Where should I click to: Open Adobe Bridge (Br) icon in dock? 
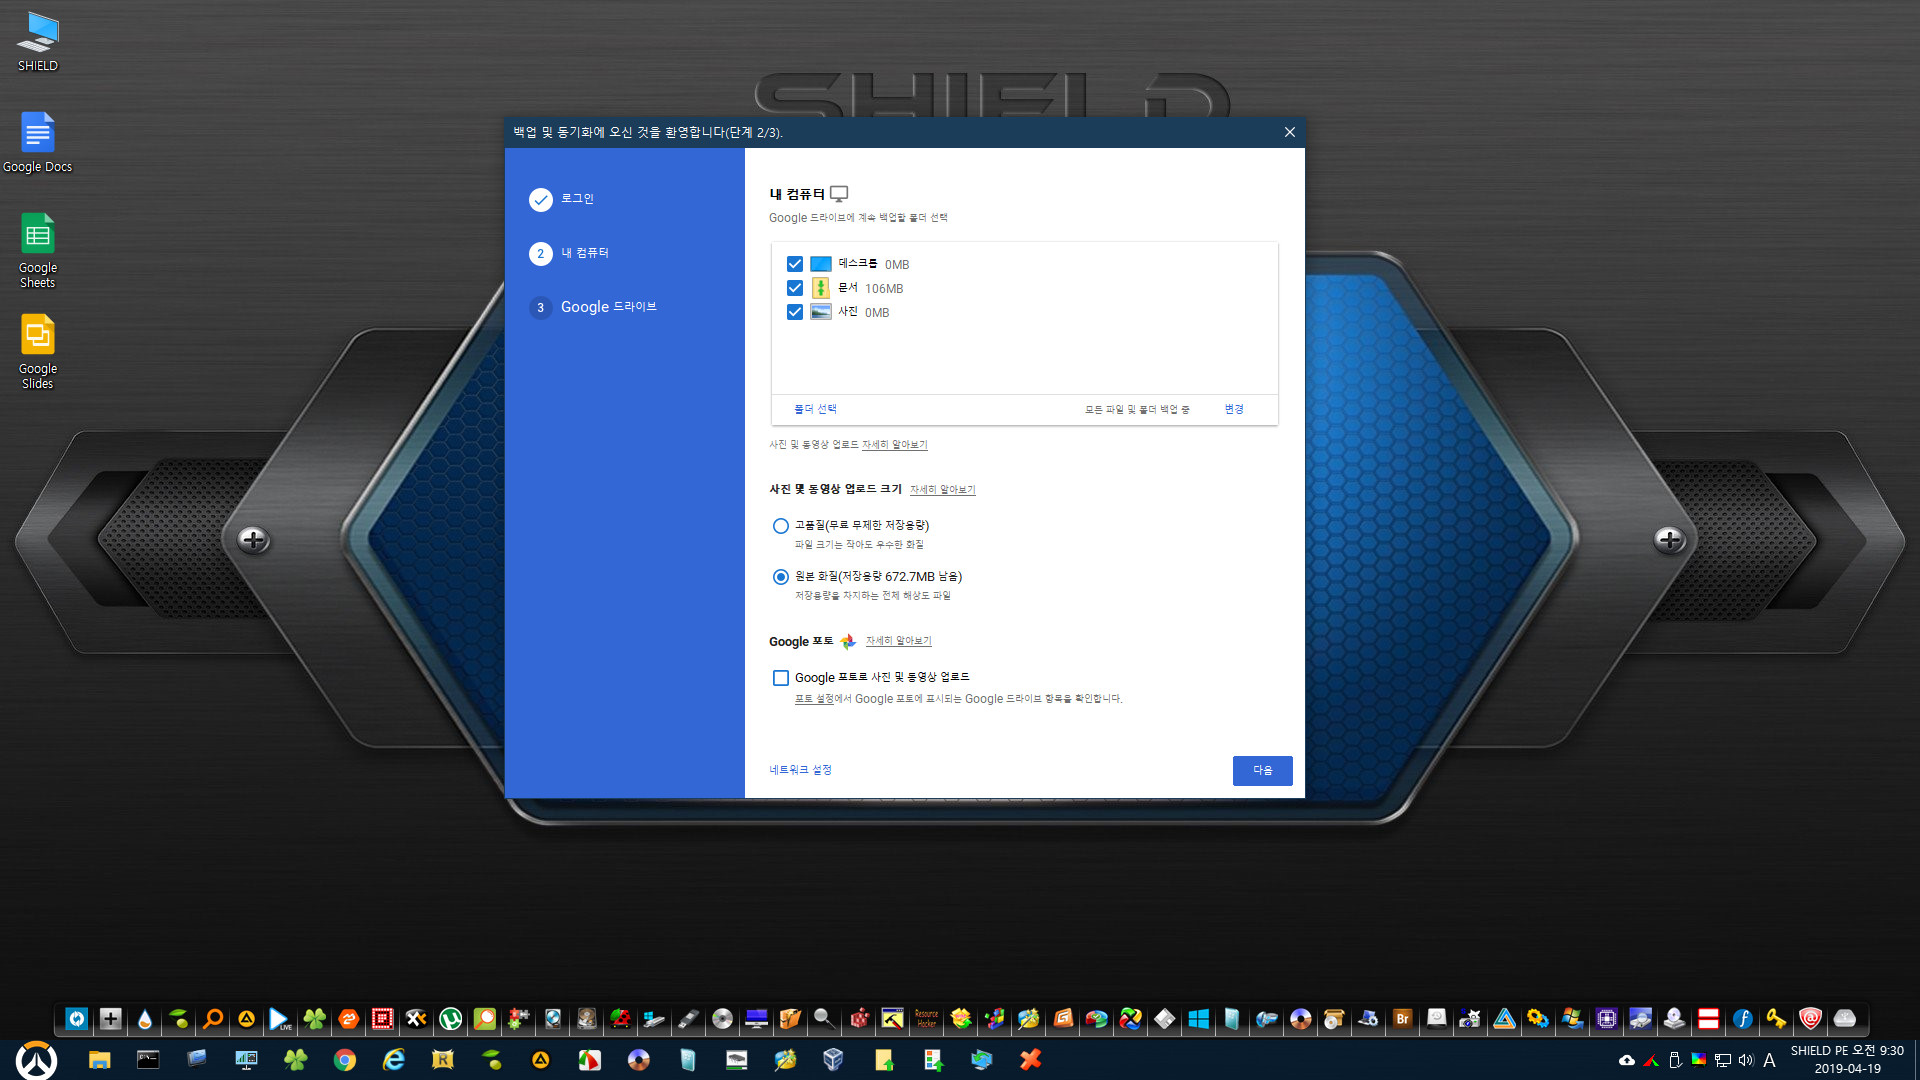click(1402, 1019)
